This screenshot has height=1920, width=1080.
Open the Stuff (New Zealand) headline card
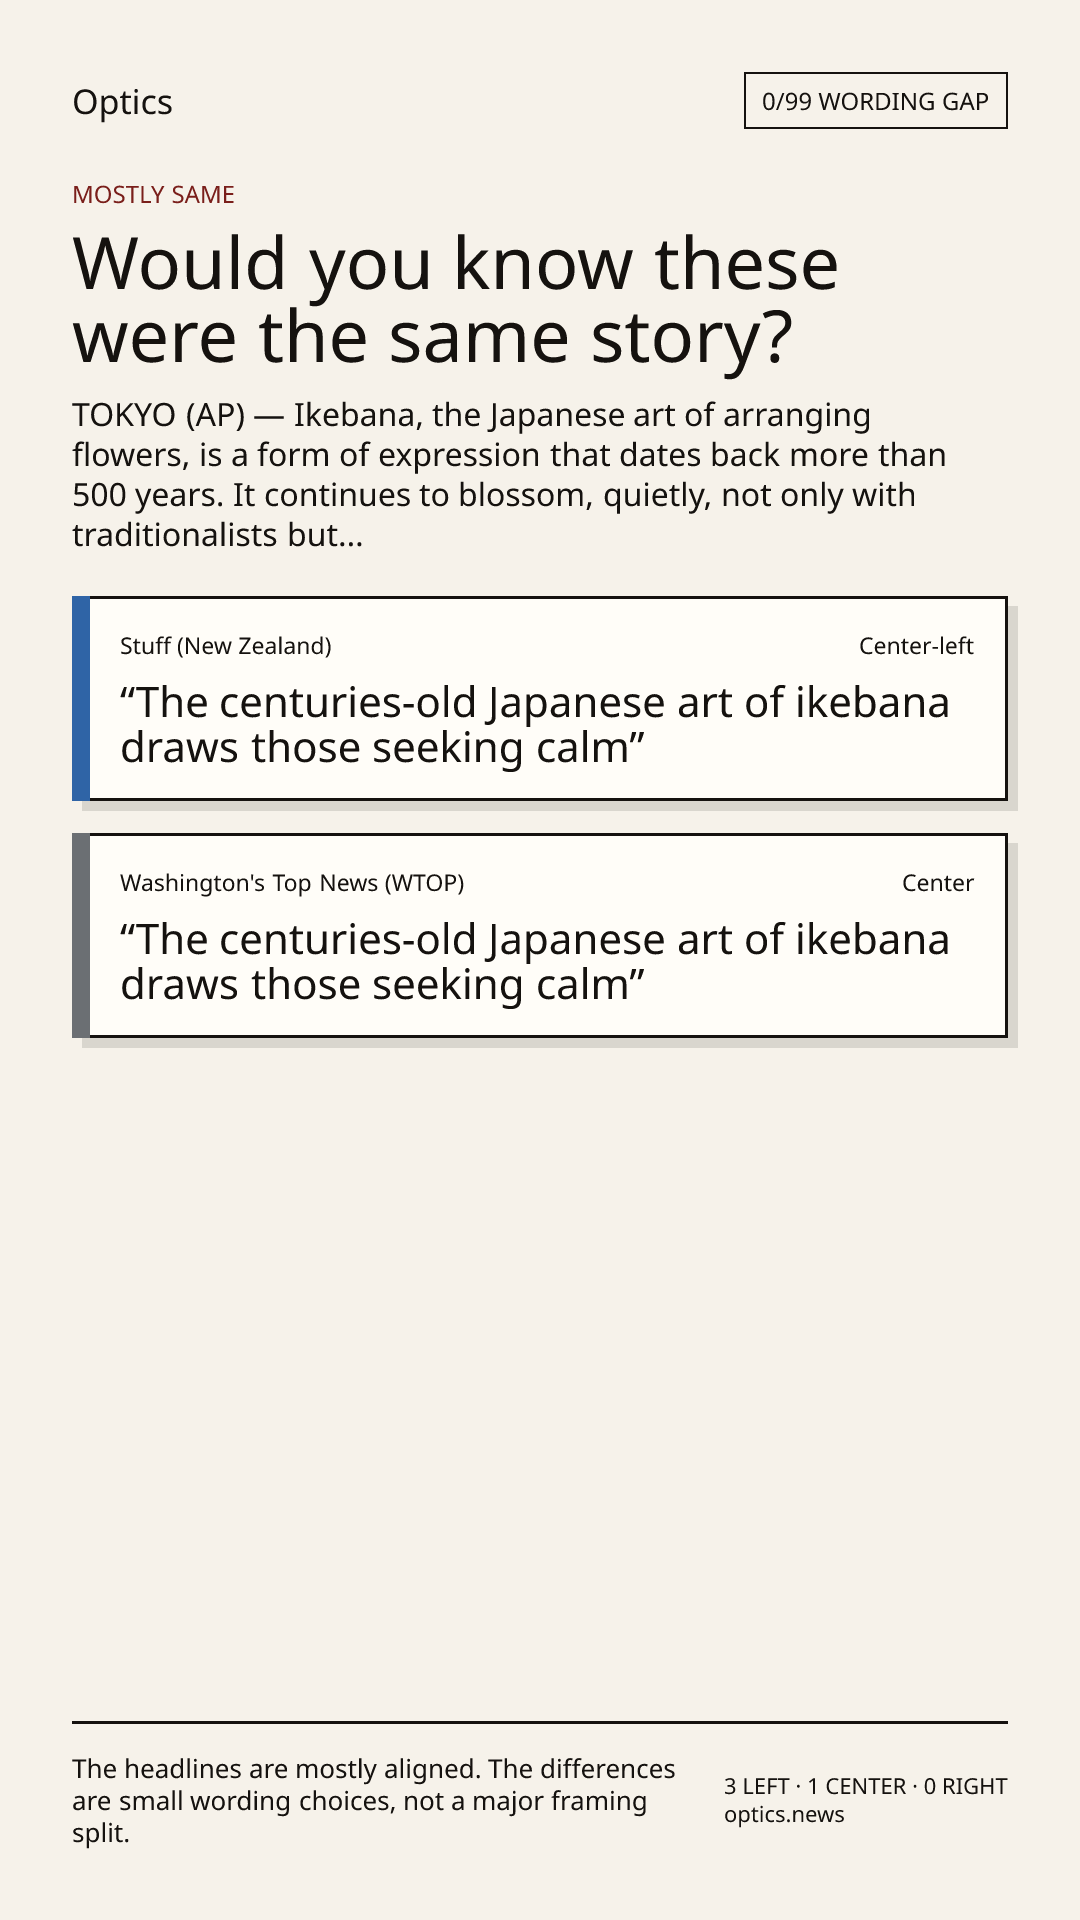point(540,698)
